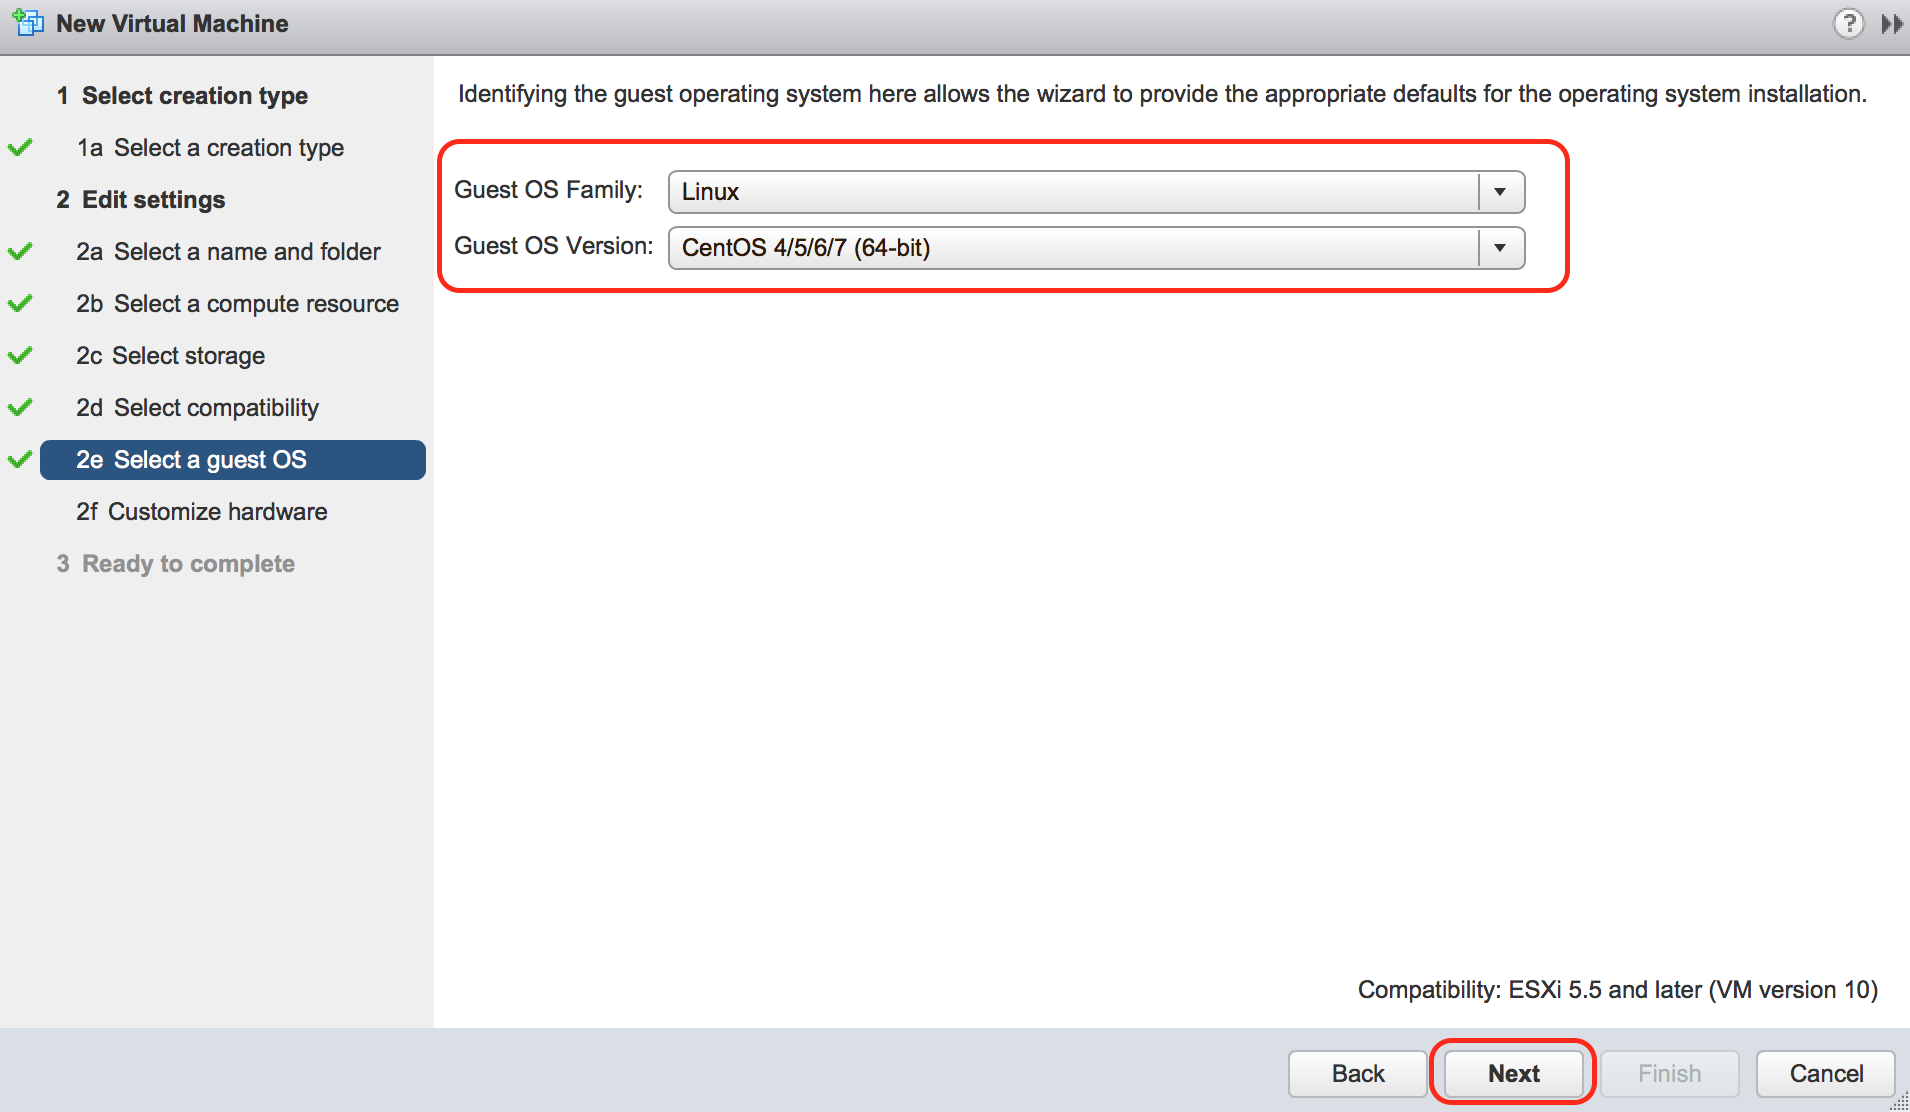Click the resize grip at dialog corner
Screen dimensions: 1910x1112
click(x=1899, y=1101)
